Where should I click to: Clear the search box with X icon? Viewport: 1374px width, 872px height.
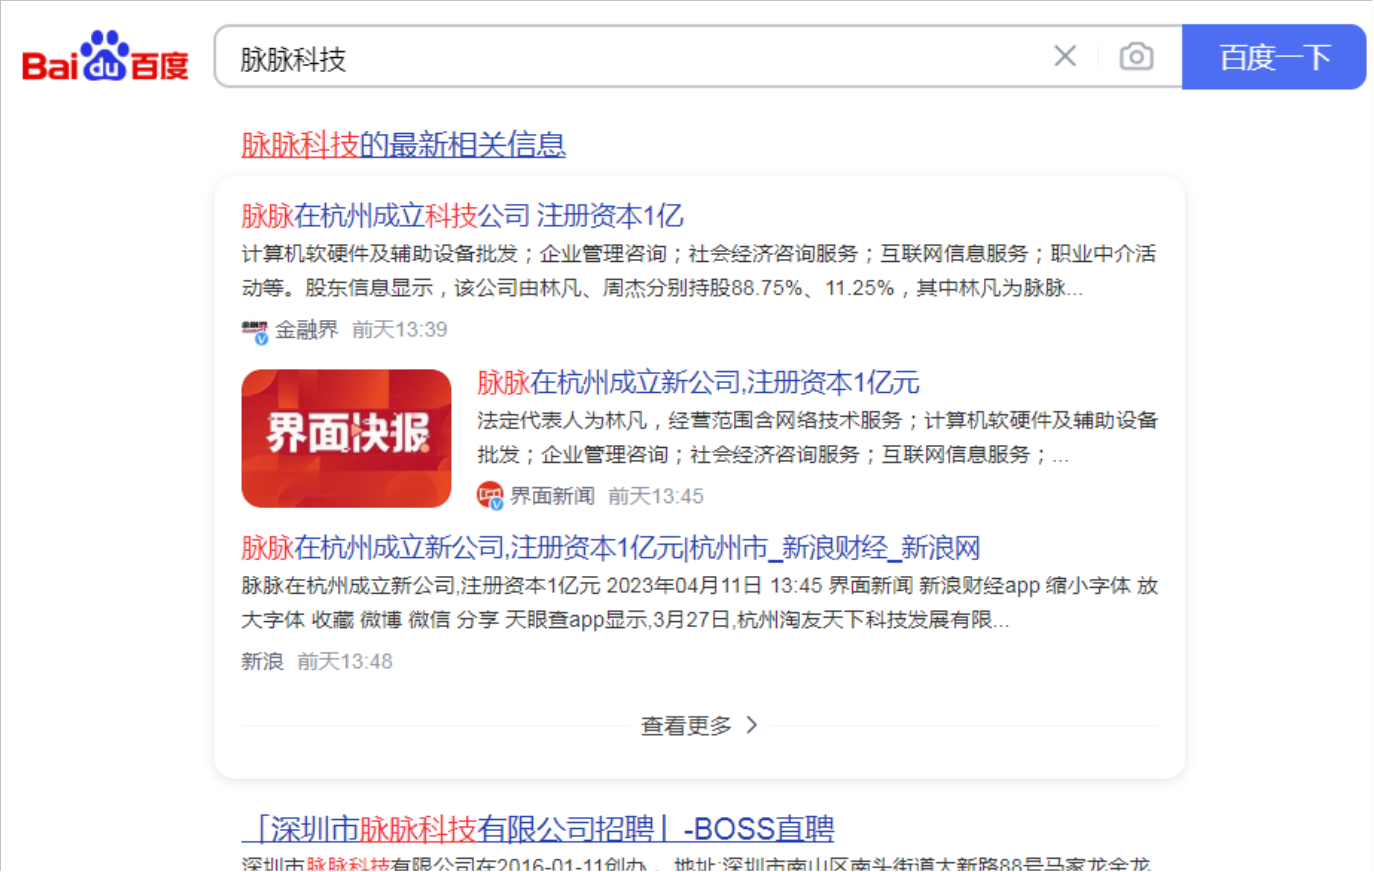1065,56
